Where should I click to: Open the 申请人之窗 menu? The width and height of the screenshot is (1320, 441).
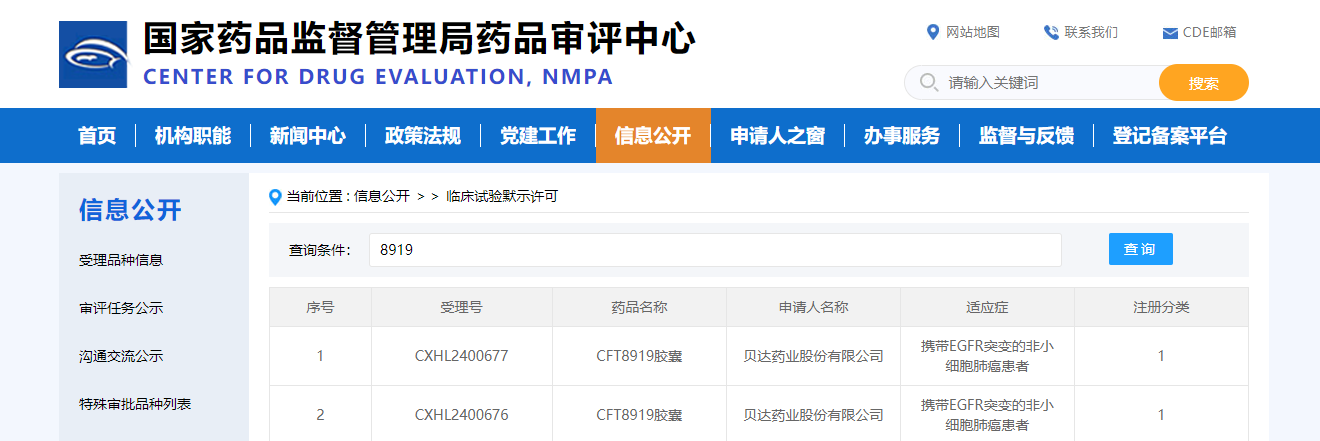777,136
